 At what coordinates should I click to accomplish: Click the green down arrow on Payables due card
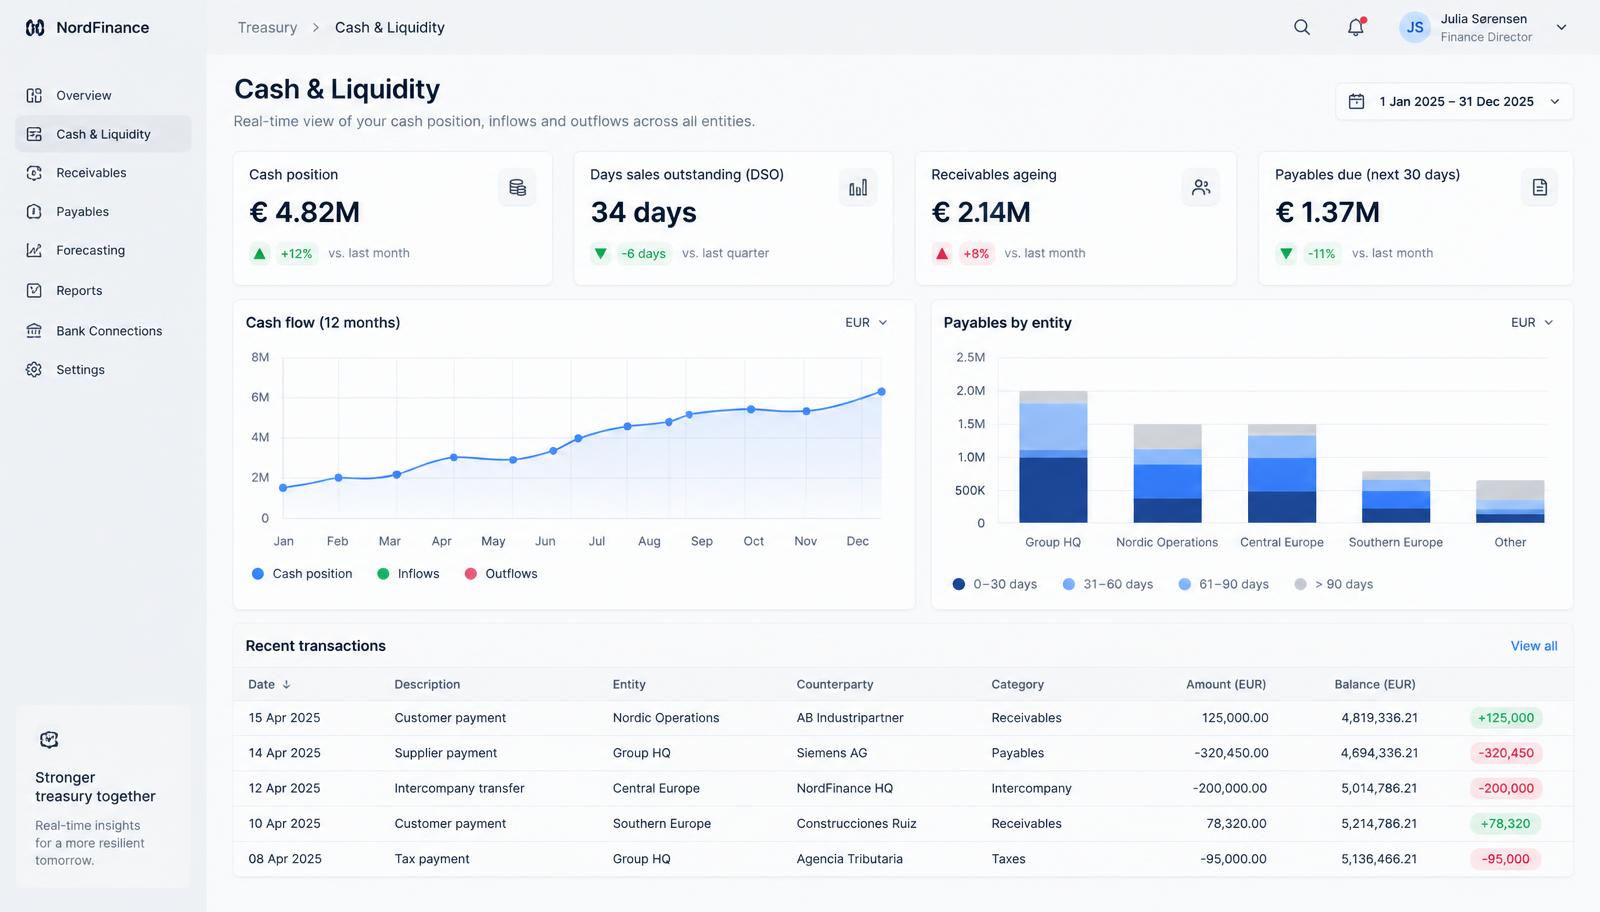(x=1286, y=254)
